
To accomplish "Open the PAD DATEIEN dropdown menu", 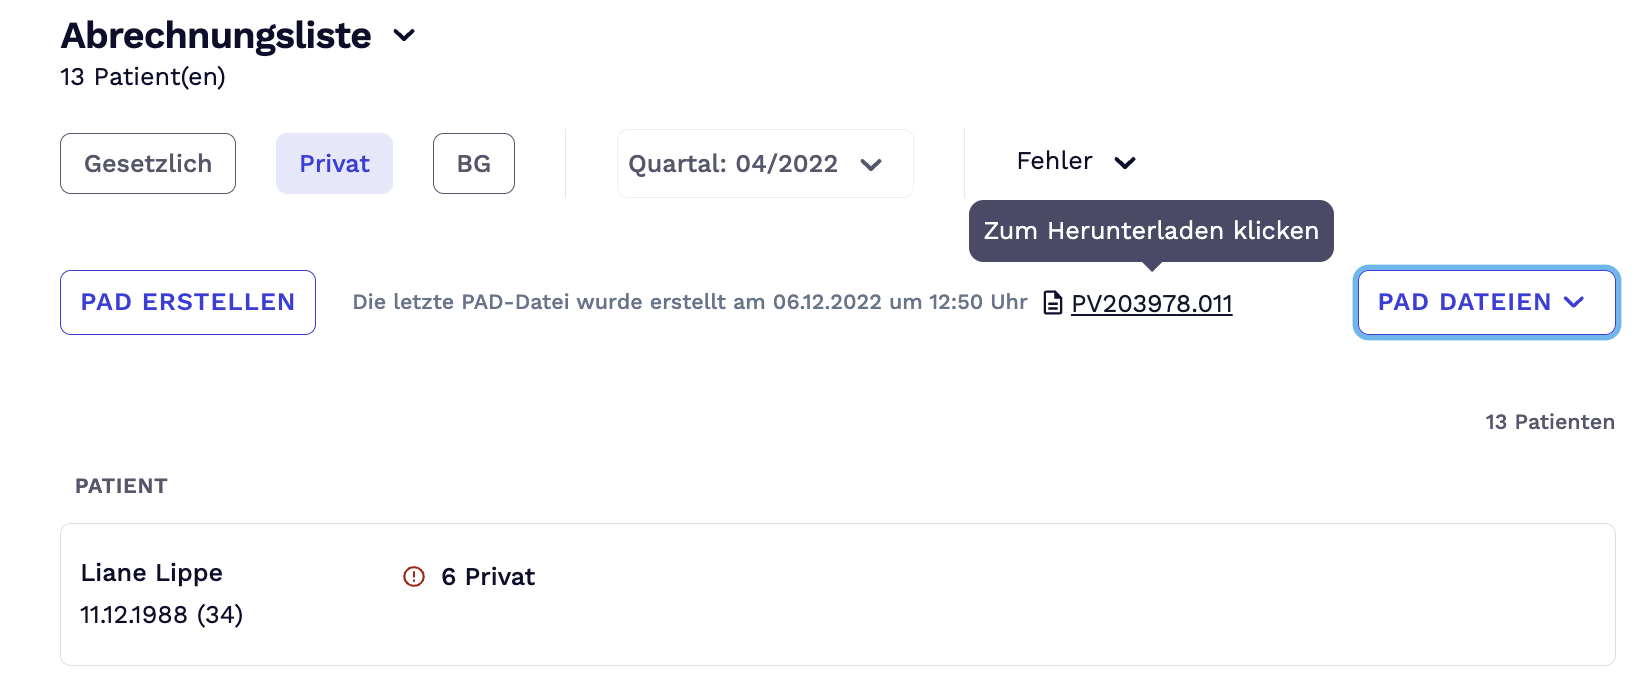I will pyautogui.click(x=1485, y=302).
